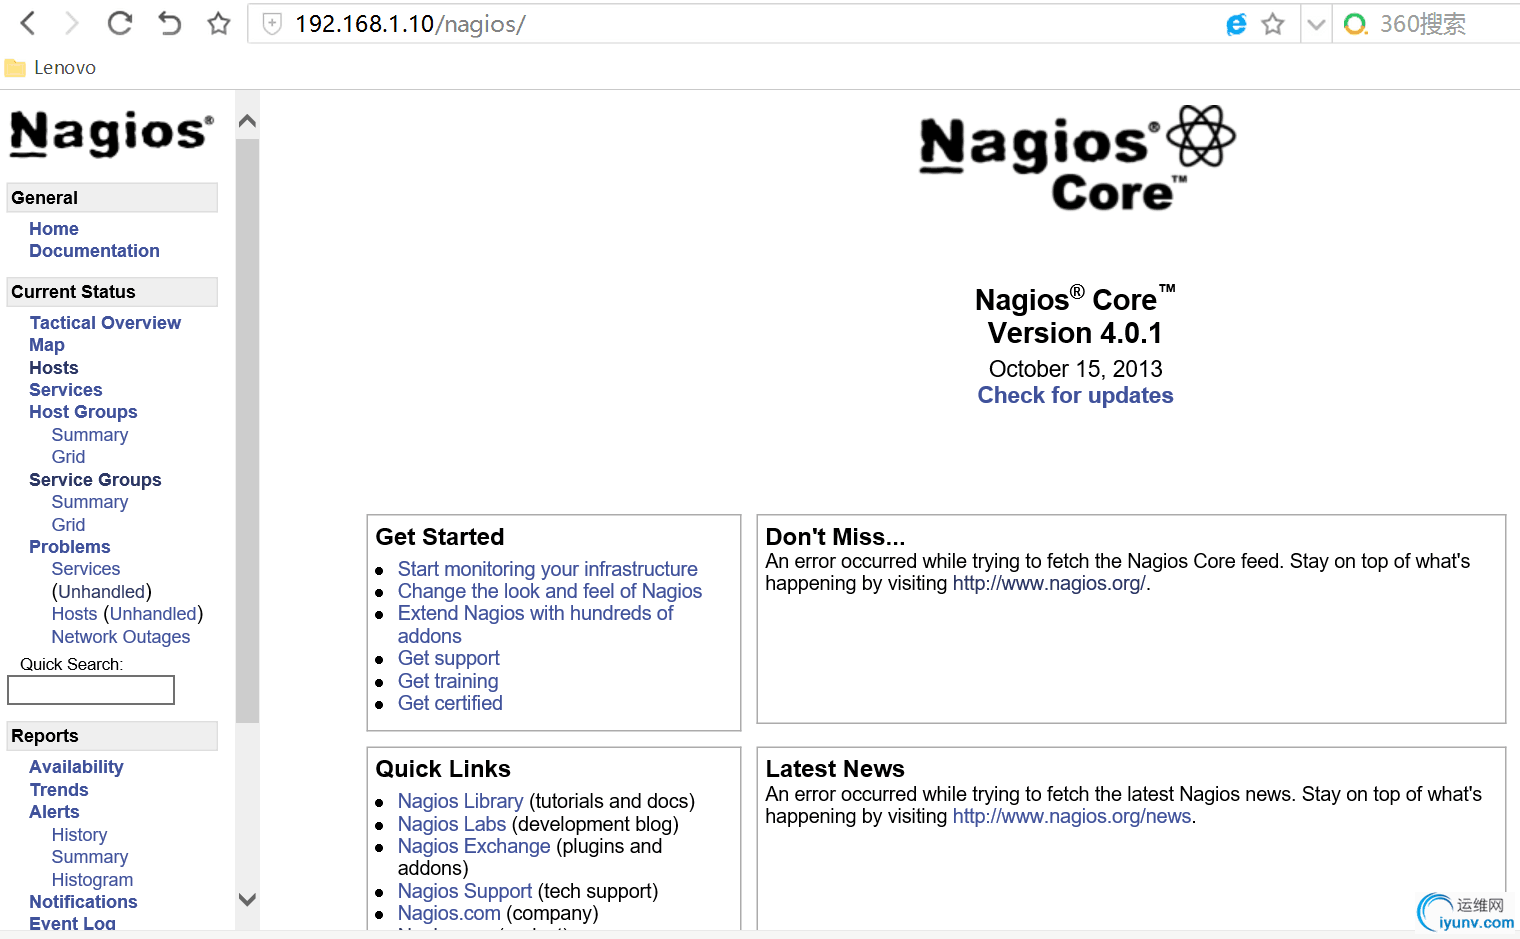Viewport: 1520px width, 939px height.
Task: Reload the page with the refresh icon
Action: coord(120,23)
